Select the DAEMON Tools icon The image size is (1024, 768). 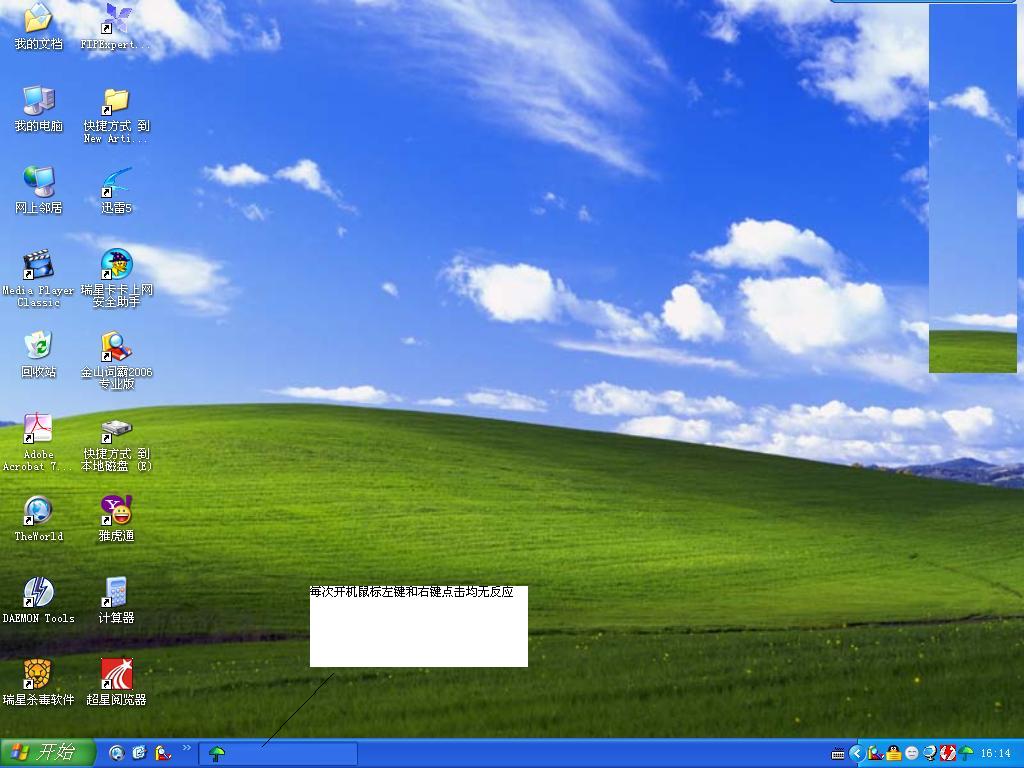38,593
